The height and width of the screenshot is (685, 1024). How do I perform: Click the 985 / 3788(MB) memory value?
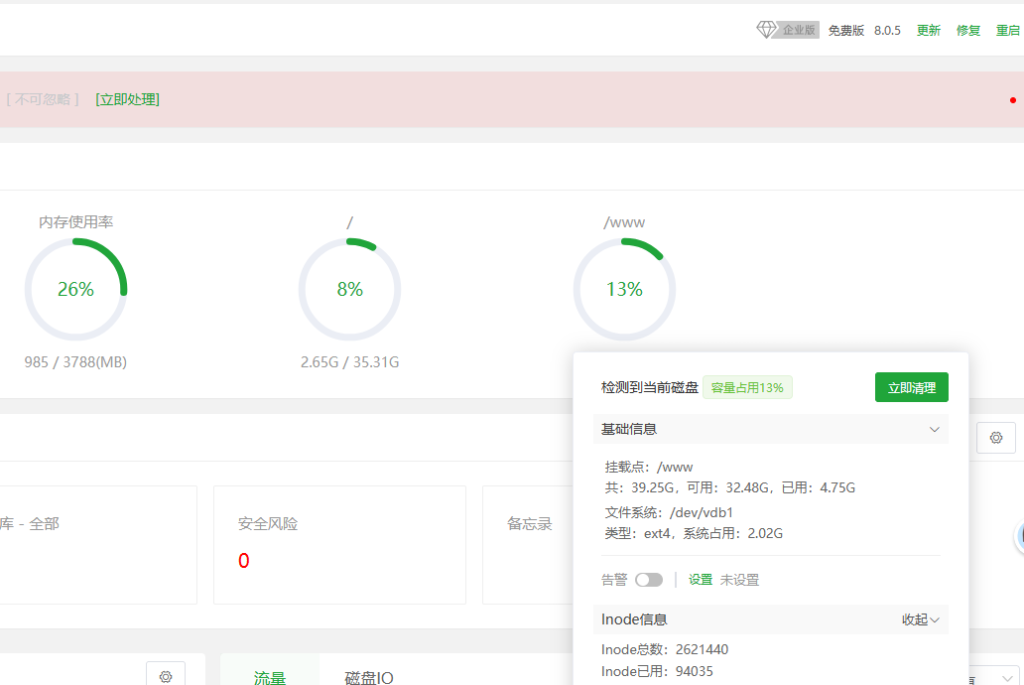click(76, 362)
